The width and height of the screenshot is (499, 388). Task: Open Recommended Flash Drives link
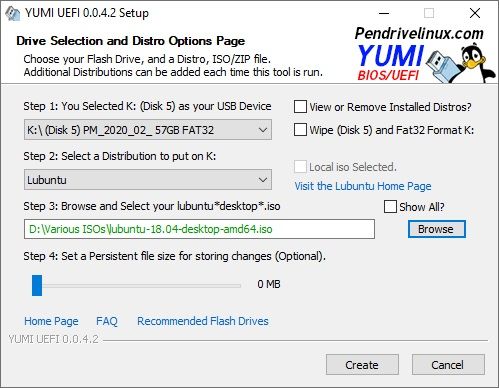pyautogui.click(x=203, y=321)
